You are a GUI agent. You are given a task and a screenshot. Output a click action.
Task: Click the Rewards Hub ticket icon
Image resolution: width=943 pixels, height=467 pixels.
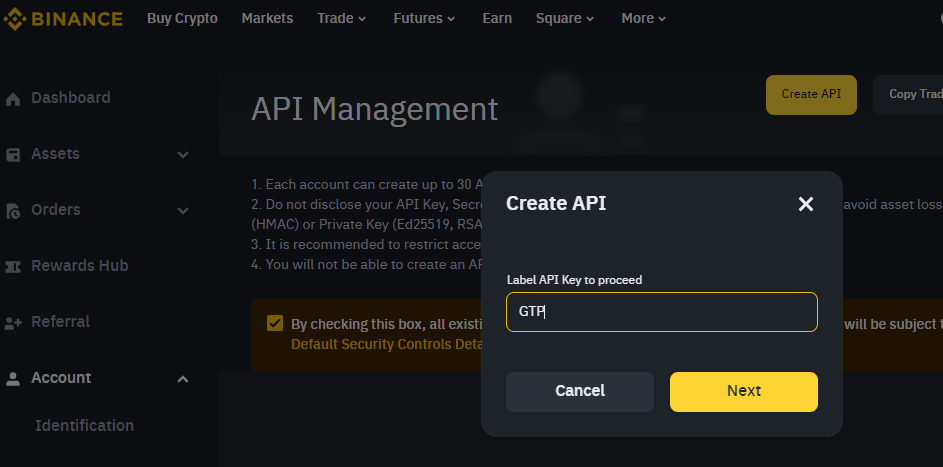13,267
